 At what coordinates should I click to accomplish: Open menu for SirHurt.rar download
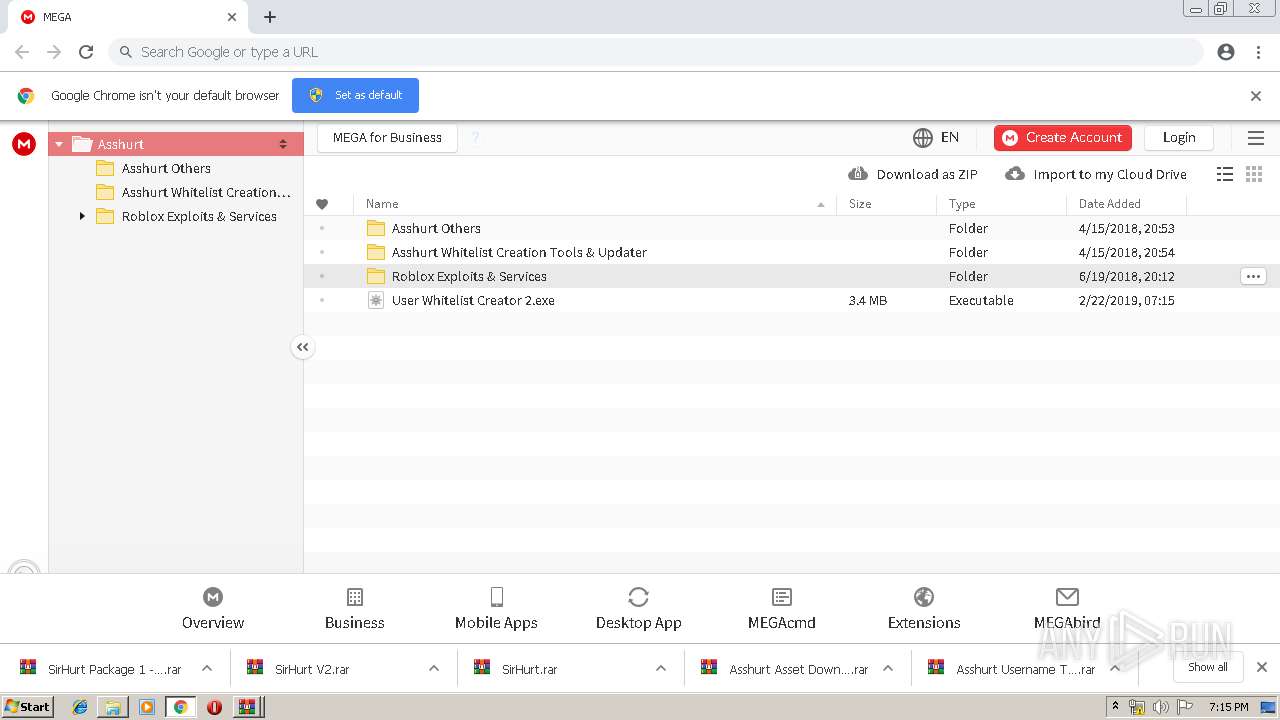pyautogui.click(x=661, y=669)
